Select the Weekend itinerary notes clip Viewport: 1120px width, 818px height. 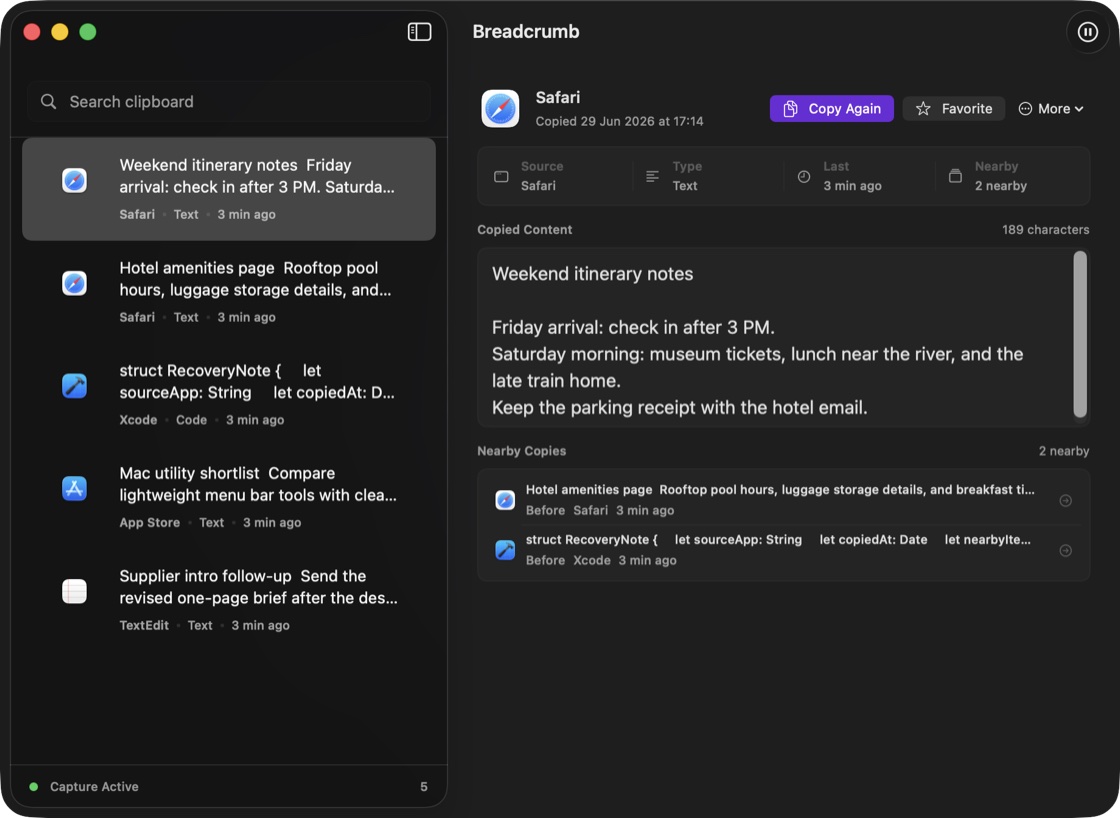click(229, 189)
